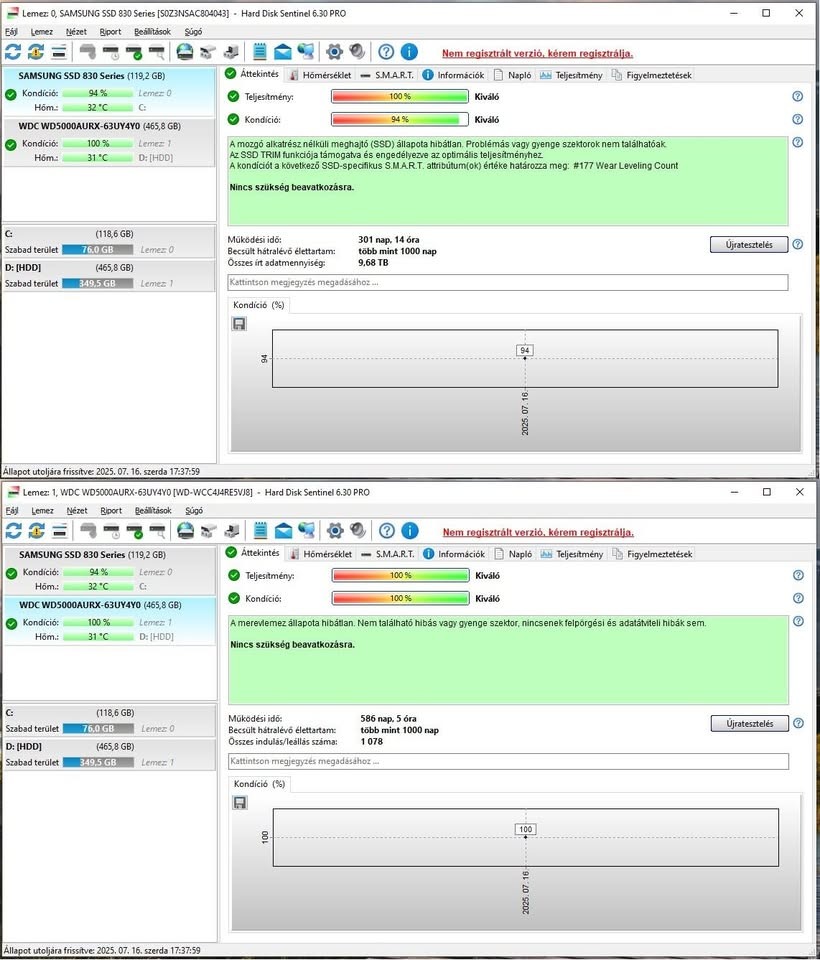Viewport: 820px width, 960px height.
Task: Select SAMSUNG SSD 830 disk in bottom window list
Action: (110, 570)
